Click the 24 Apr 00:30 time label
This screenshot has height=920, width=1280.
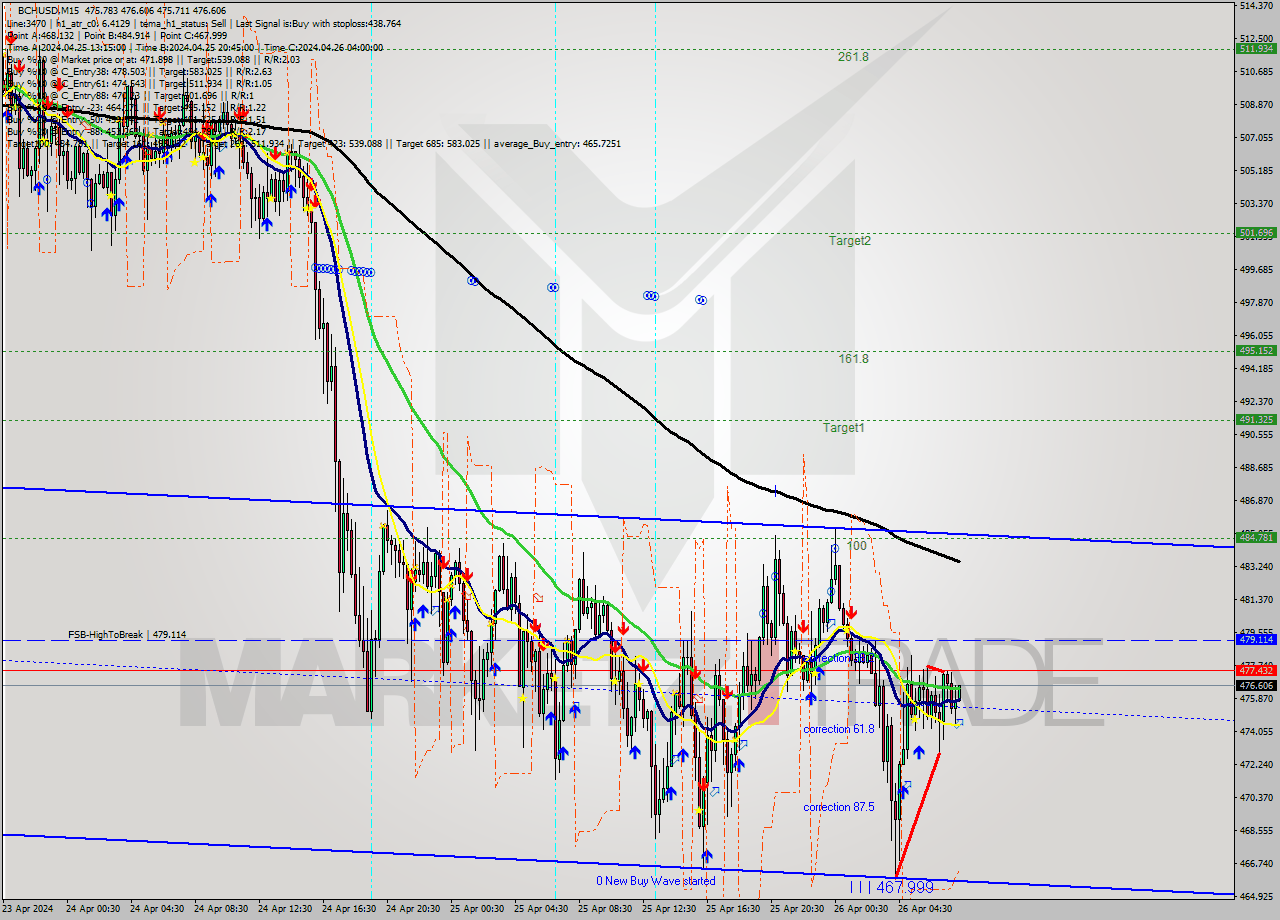click(93, 909)
